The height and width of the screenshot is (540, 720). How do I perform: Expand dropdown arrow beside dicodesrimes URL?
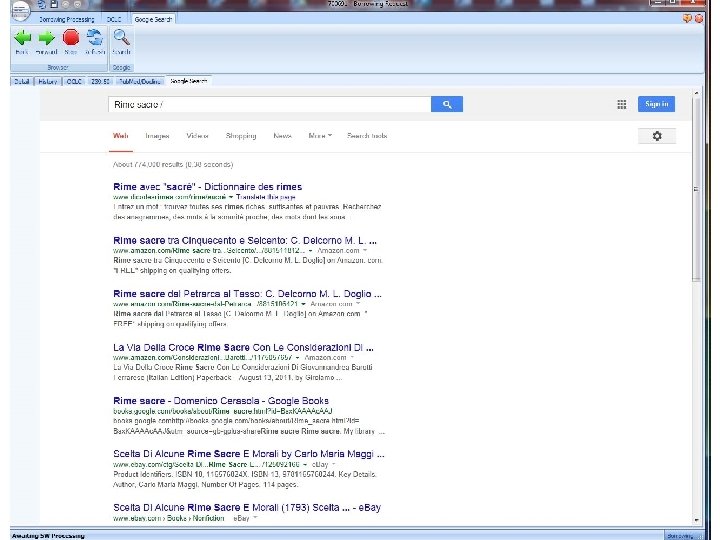pyautogui.click(x=231, y=197)
